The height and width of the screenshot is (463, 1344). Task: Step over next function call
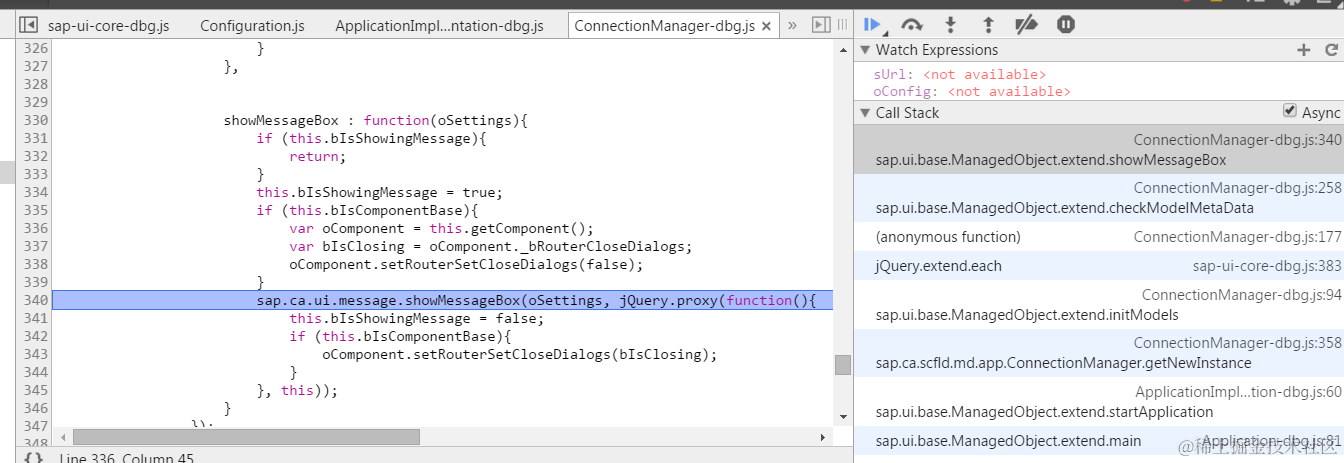tap(911, 24)
